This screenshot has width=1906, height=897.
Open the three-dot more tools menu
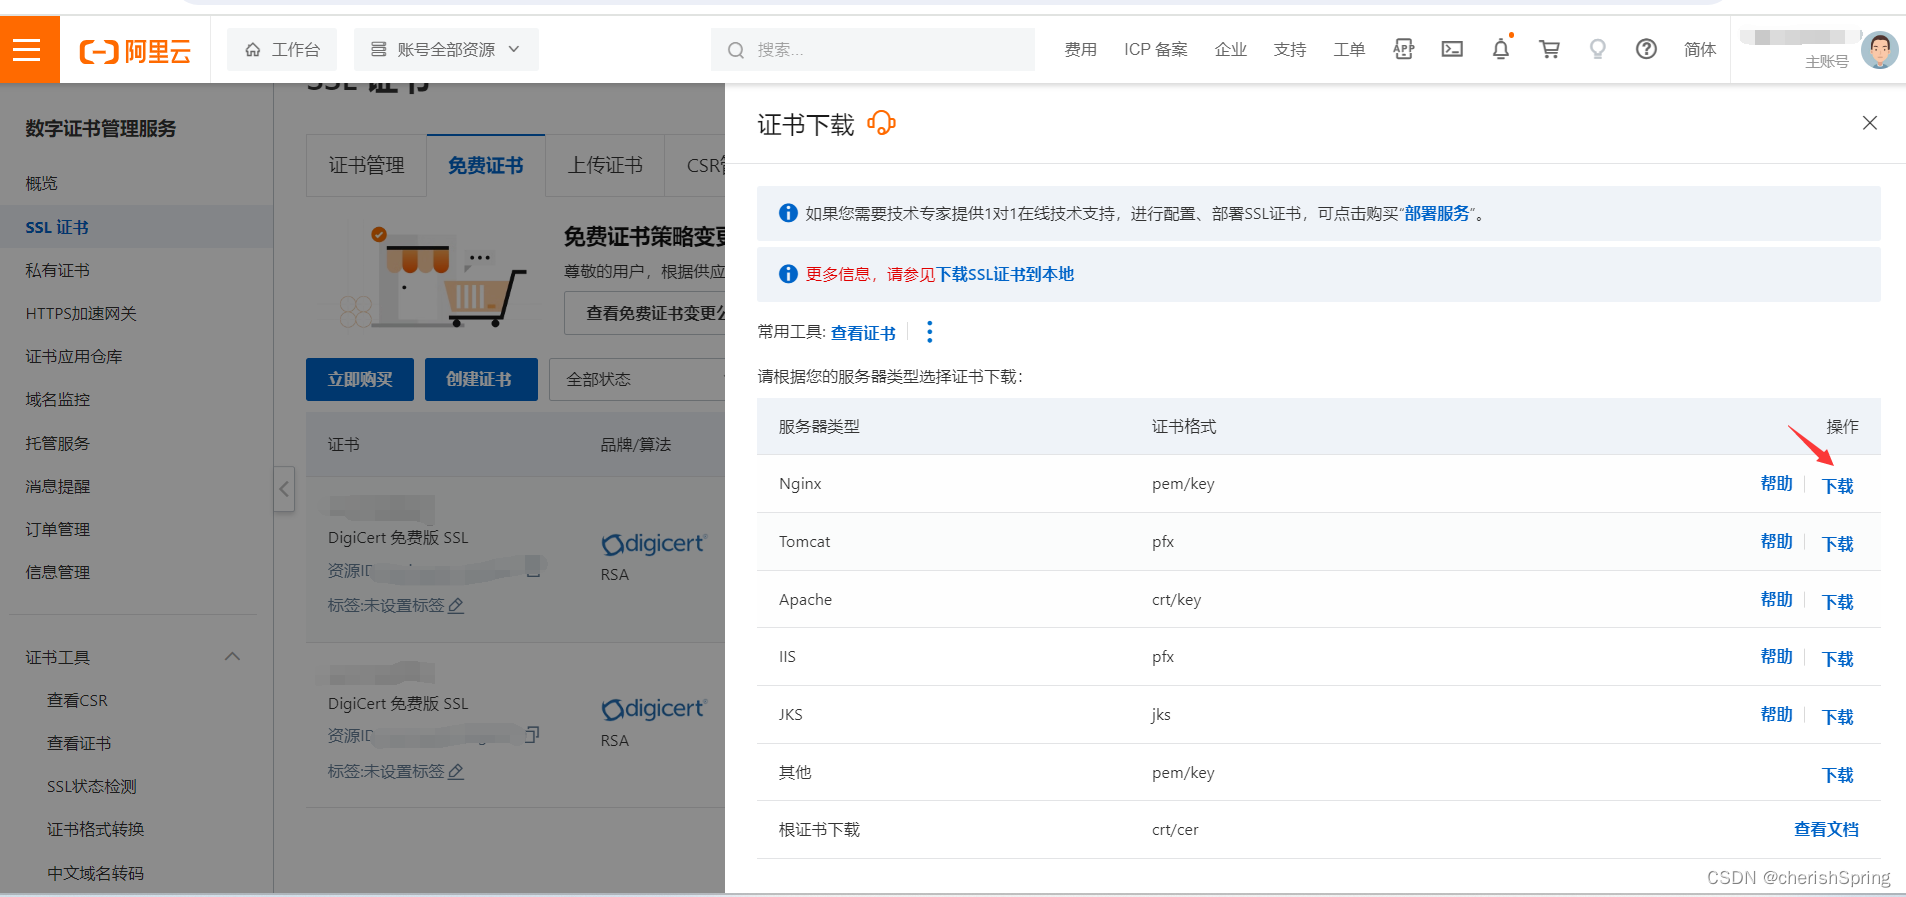pos(929,332)
